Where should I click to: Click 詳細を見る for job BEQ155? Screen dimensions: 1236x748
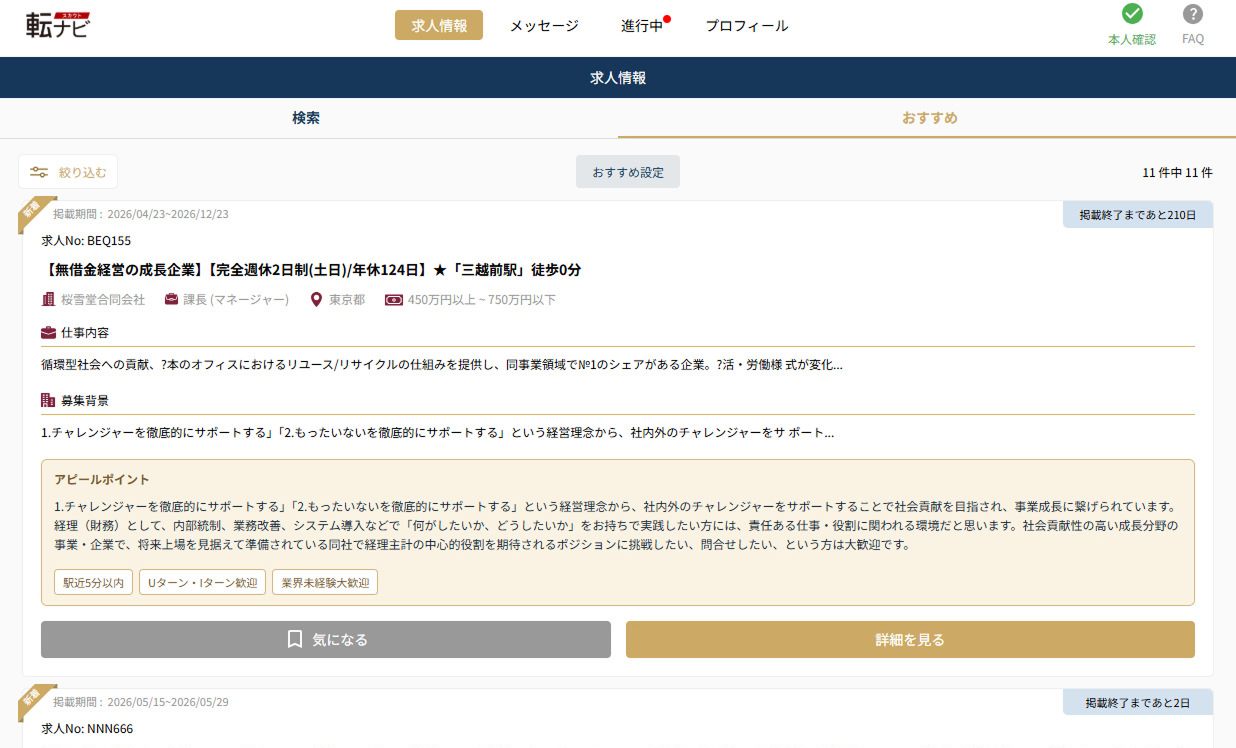(910, 640)
